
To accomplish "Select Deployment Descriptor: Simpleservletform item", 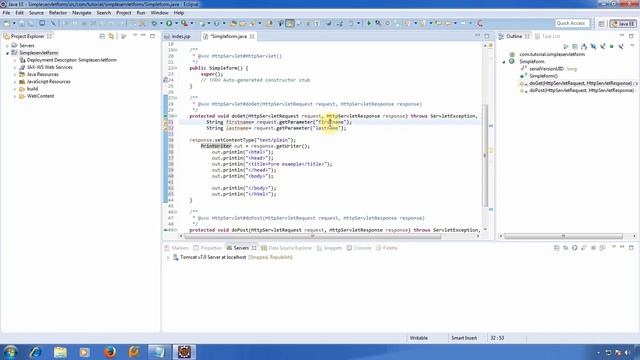I will 71,60.
